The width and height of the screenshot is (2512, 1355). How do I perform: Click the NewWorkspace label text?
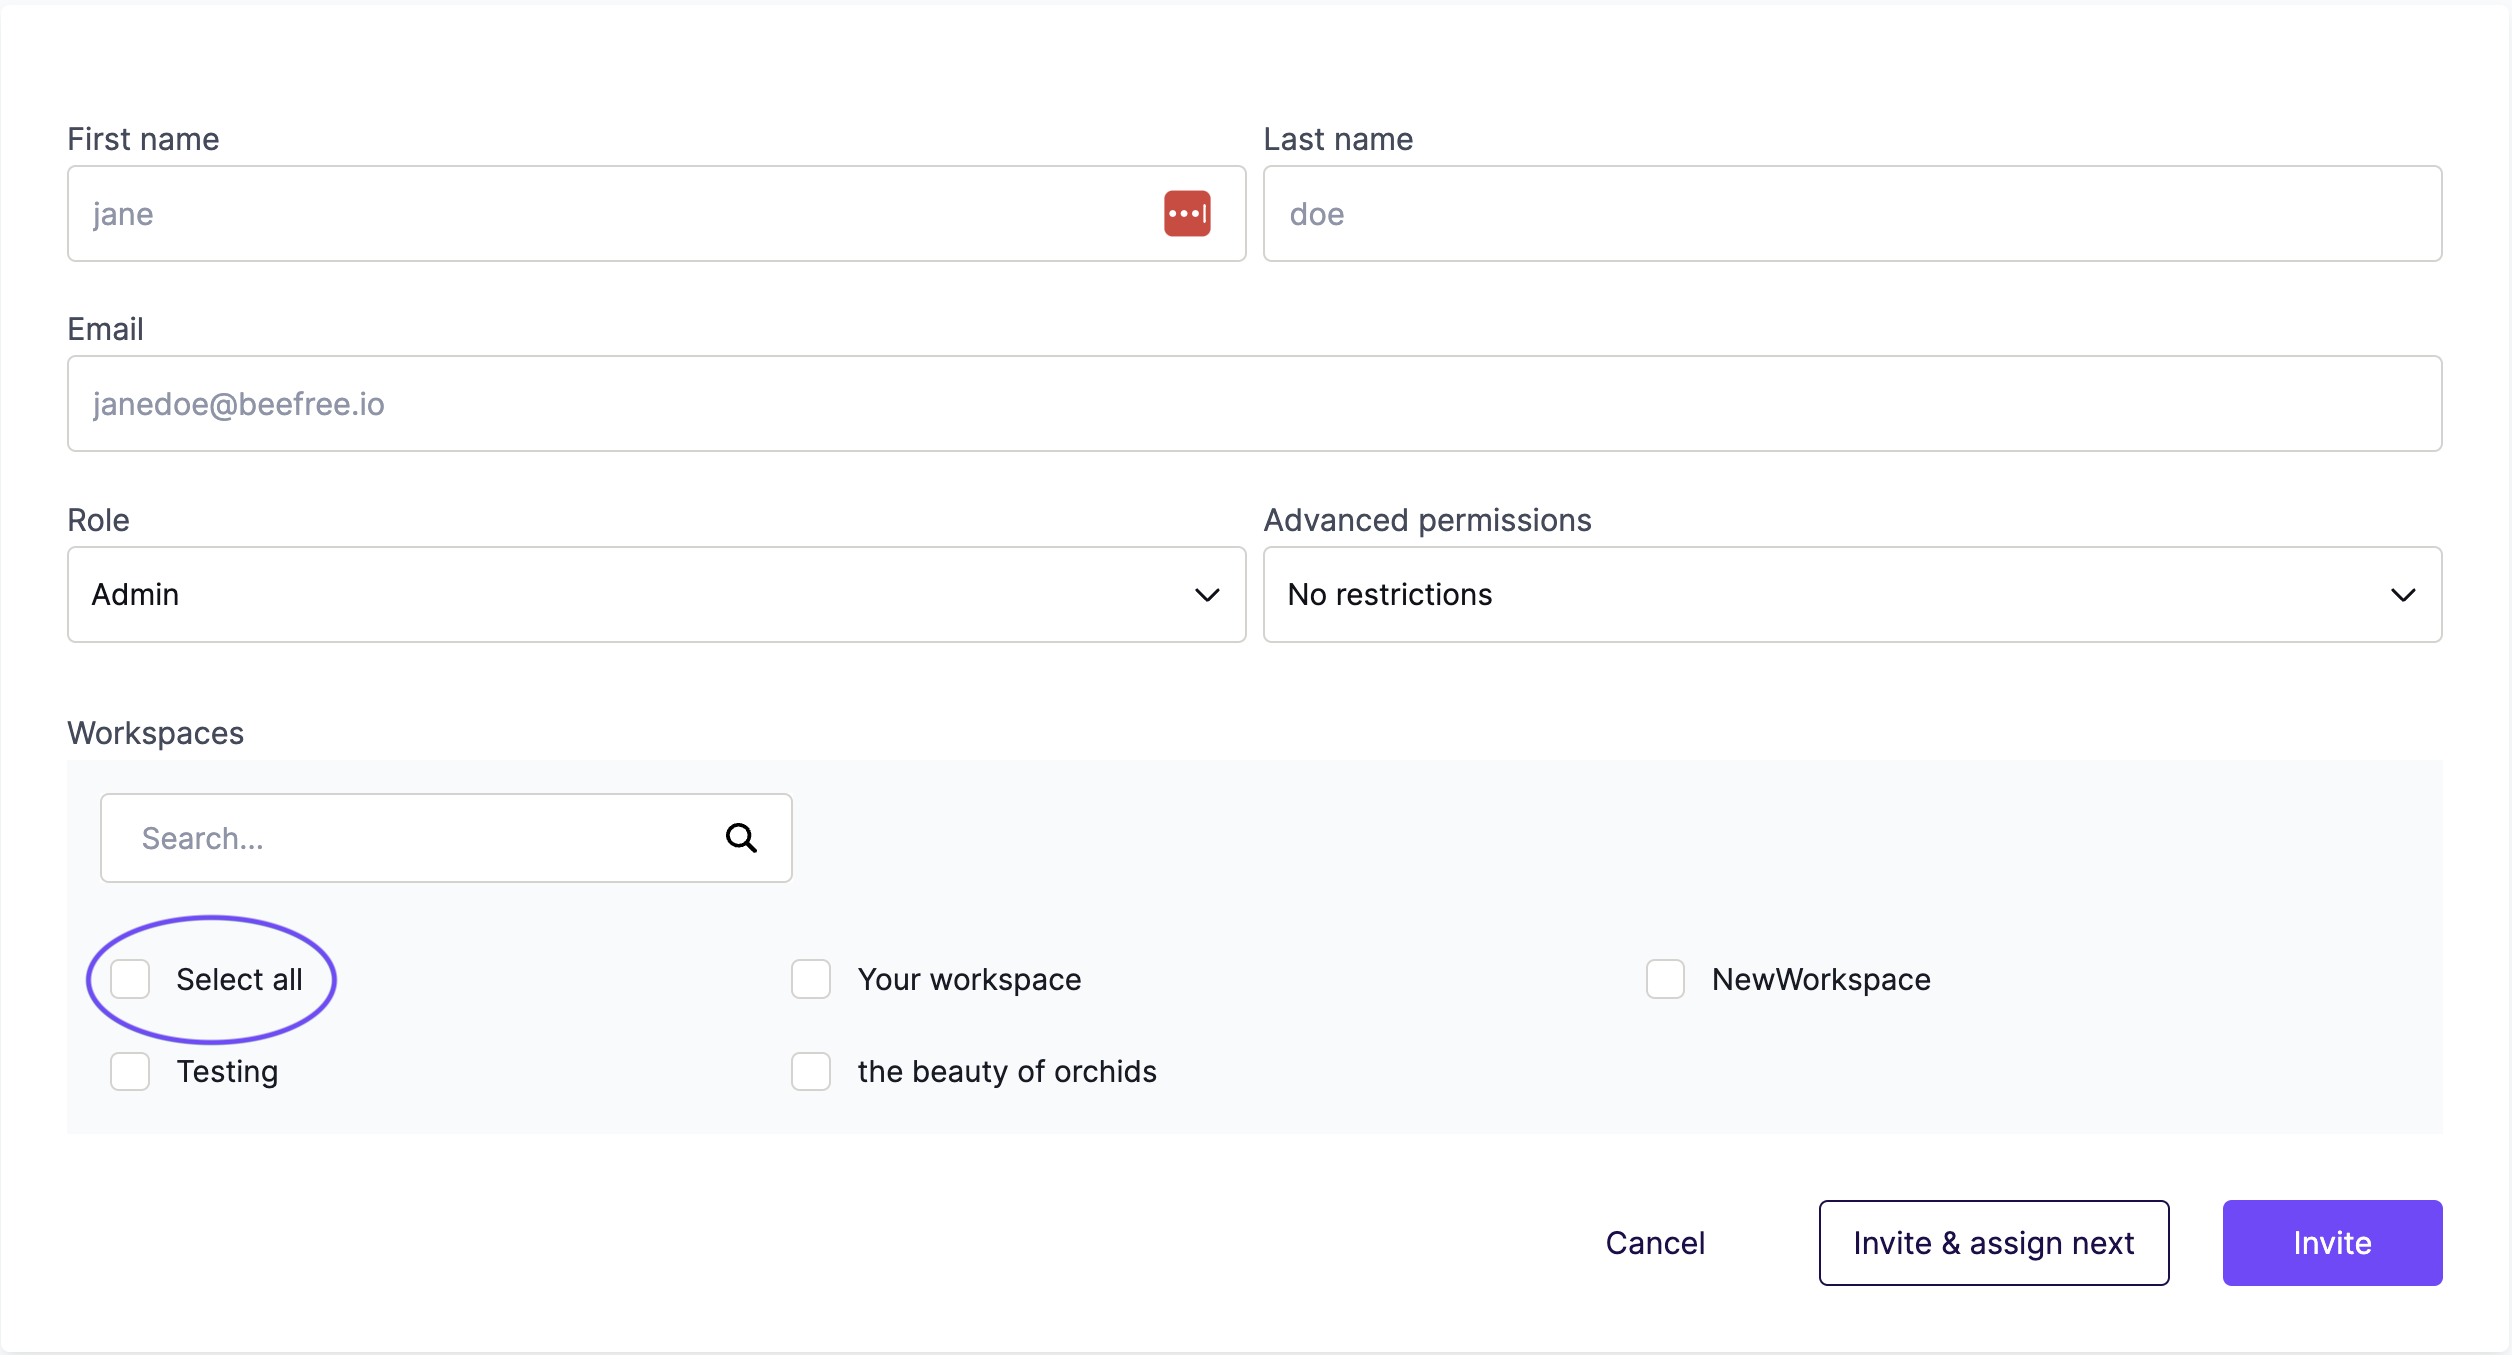[x=1821, y=979]
